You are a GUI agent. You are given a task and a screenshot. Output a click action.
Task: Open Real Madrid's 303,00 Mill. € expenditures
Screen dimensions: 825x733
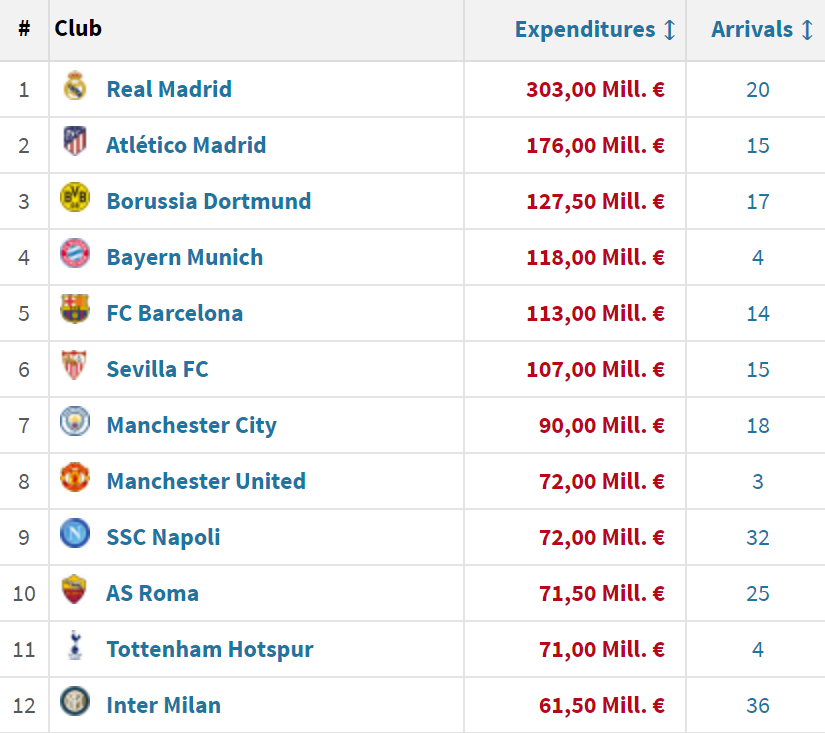(595, 89)
